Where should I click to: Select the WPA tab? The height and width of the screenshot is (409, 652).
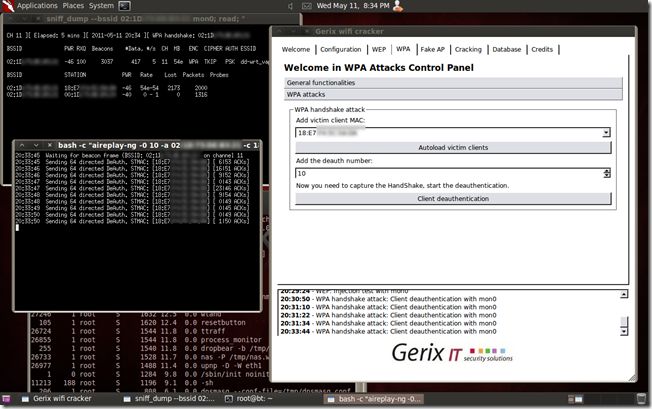pyautogui.click(x=403, y=49)
